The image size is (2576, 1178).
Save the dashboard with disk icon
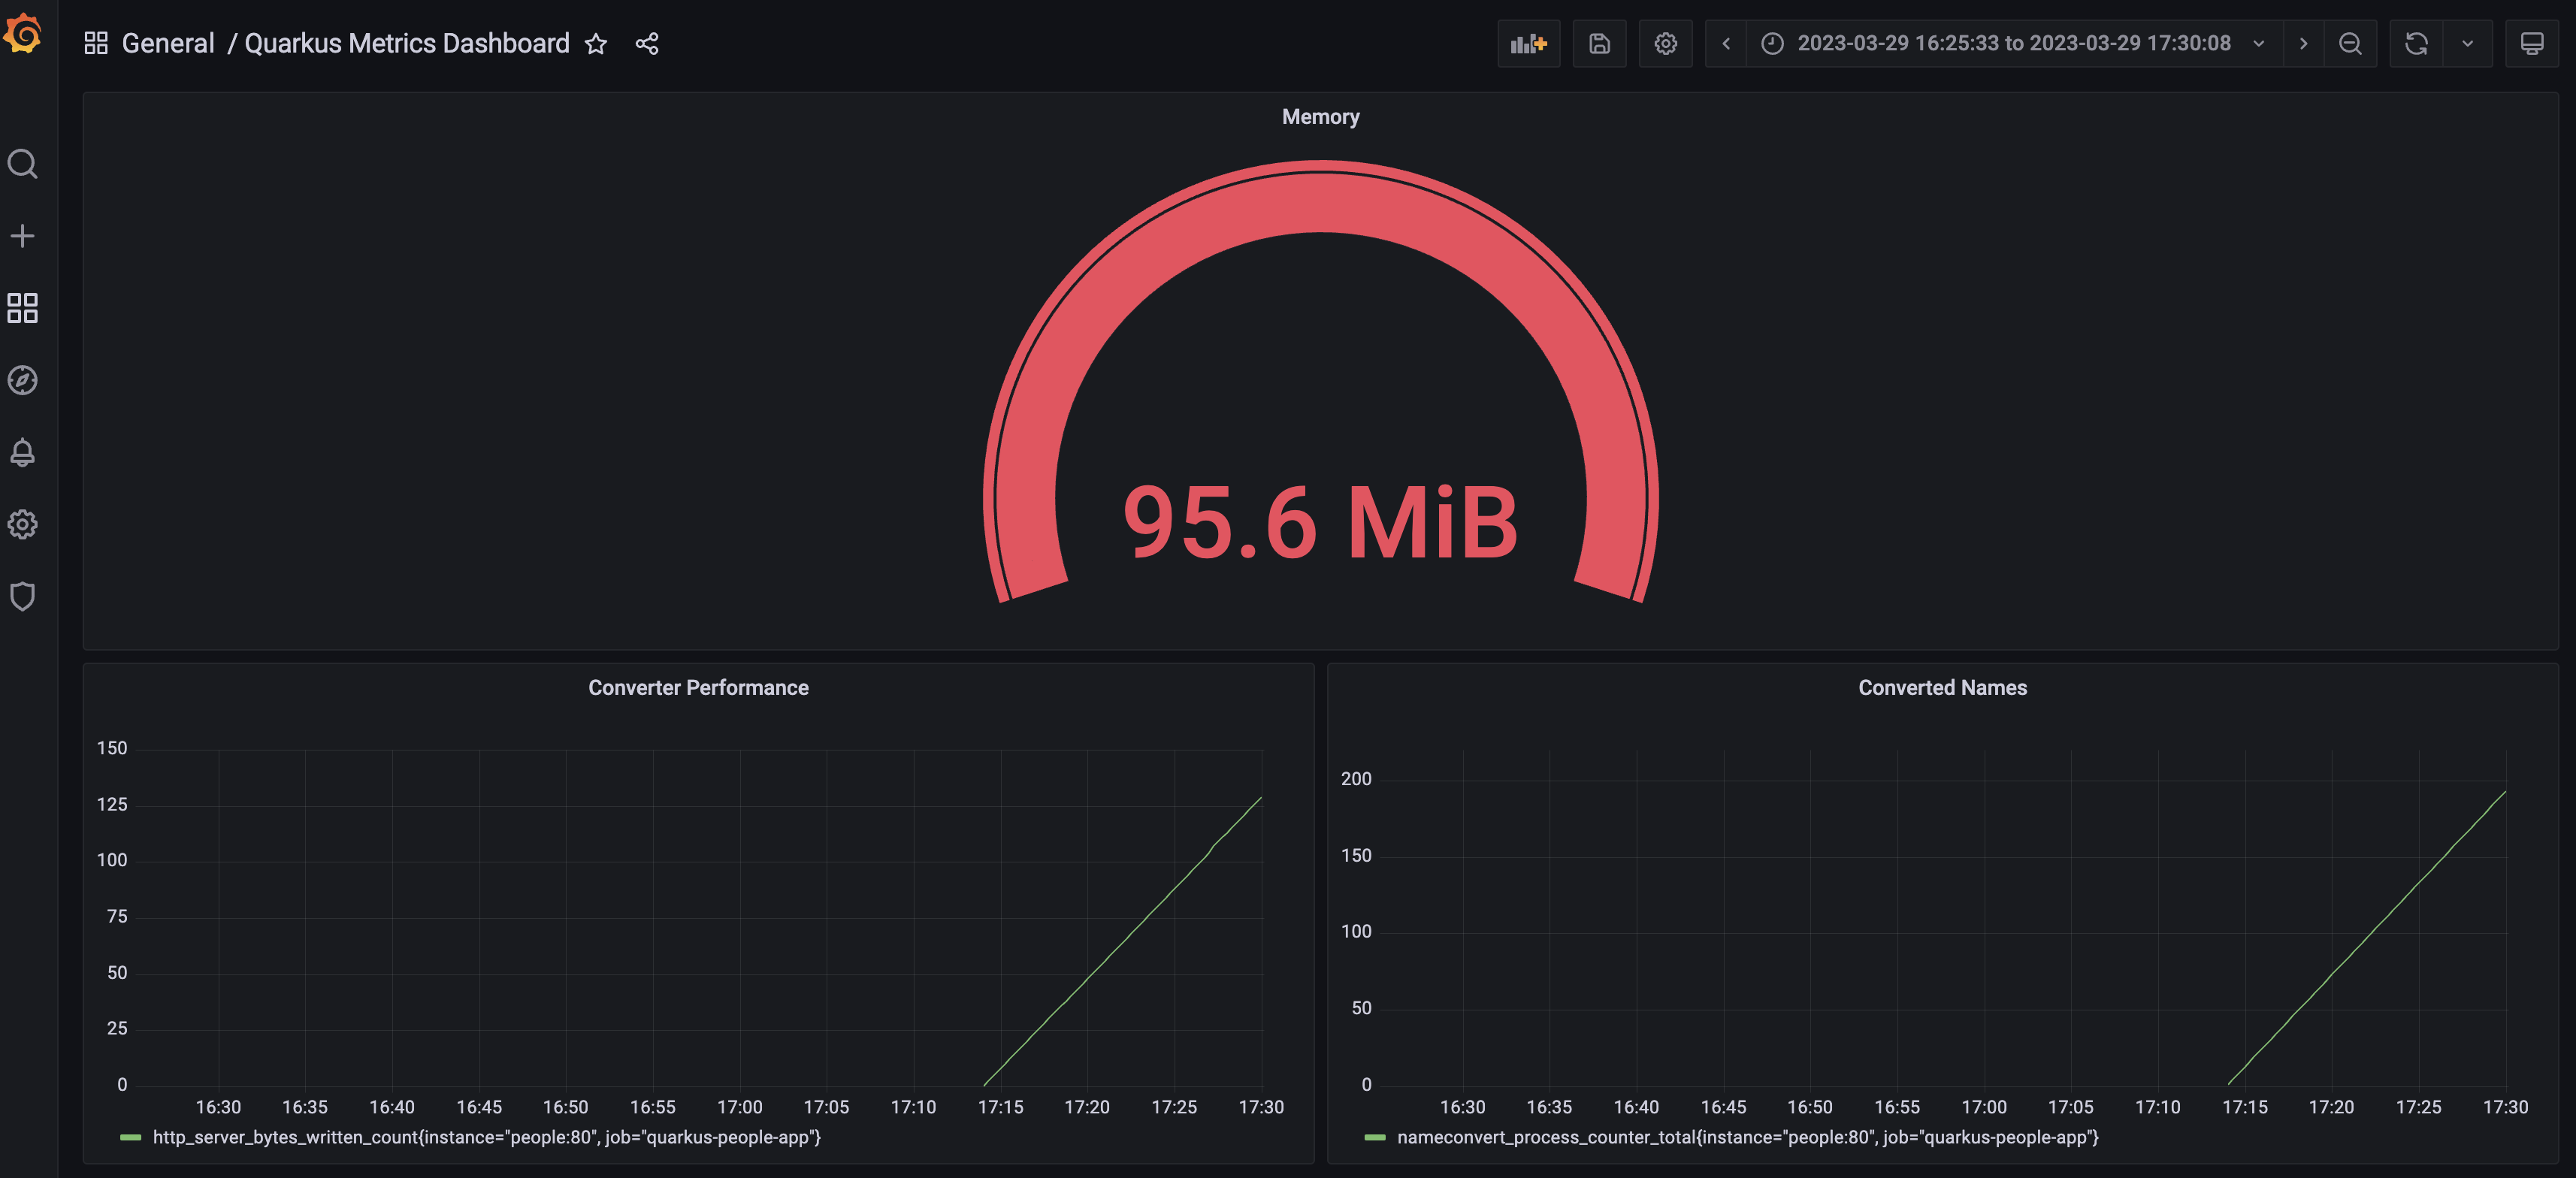pos(1599,44)
